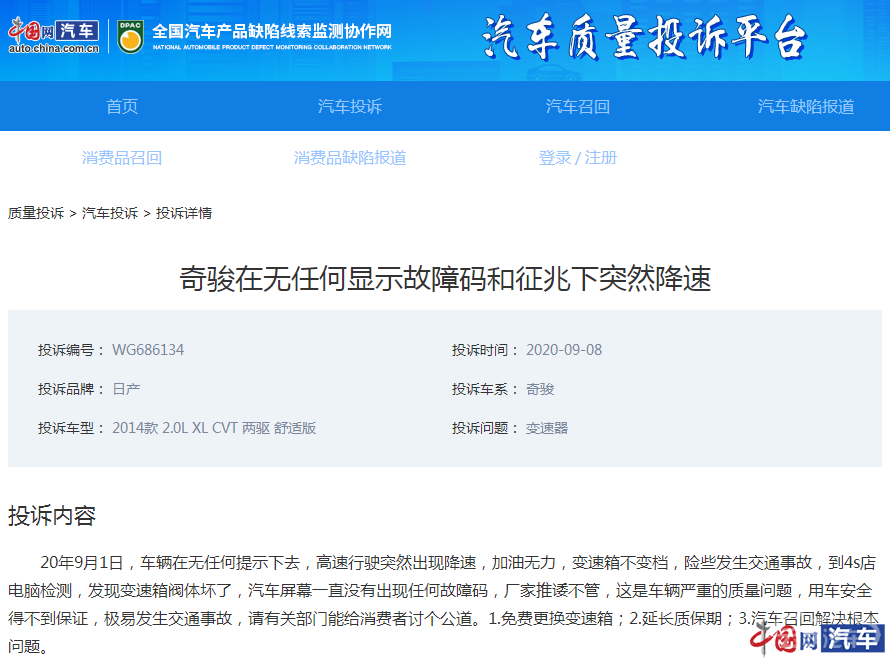Open the 汽车缺陷报道 navigation item
This screenshot has height=666, width=890.
pos(805,106)
